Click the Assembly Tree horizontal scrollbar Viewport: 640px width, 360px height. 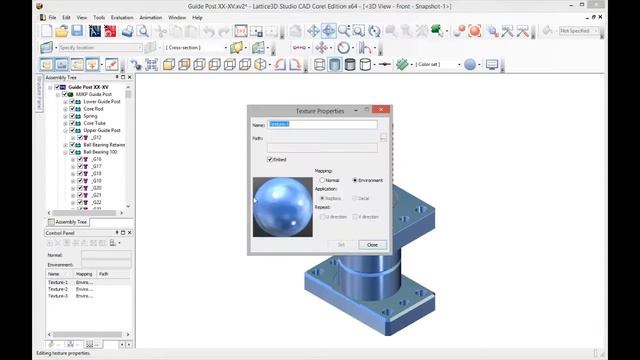click(x=85, y=213)
